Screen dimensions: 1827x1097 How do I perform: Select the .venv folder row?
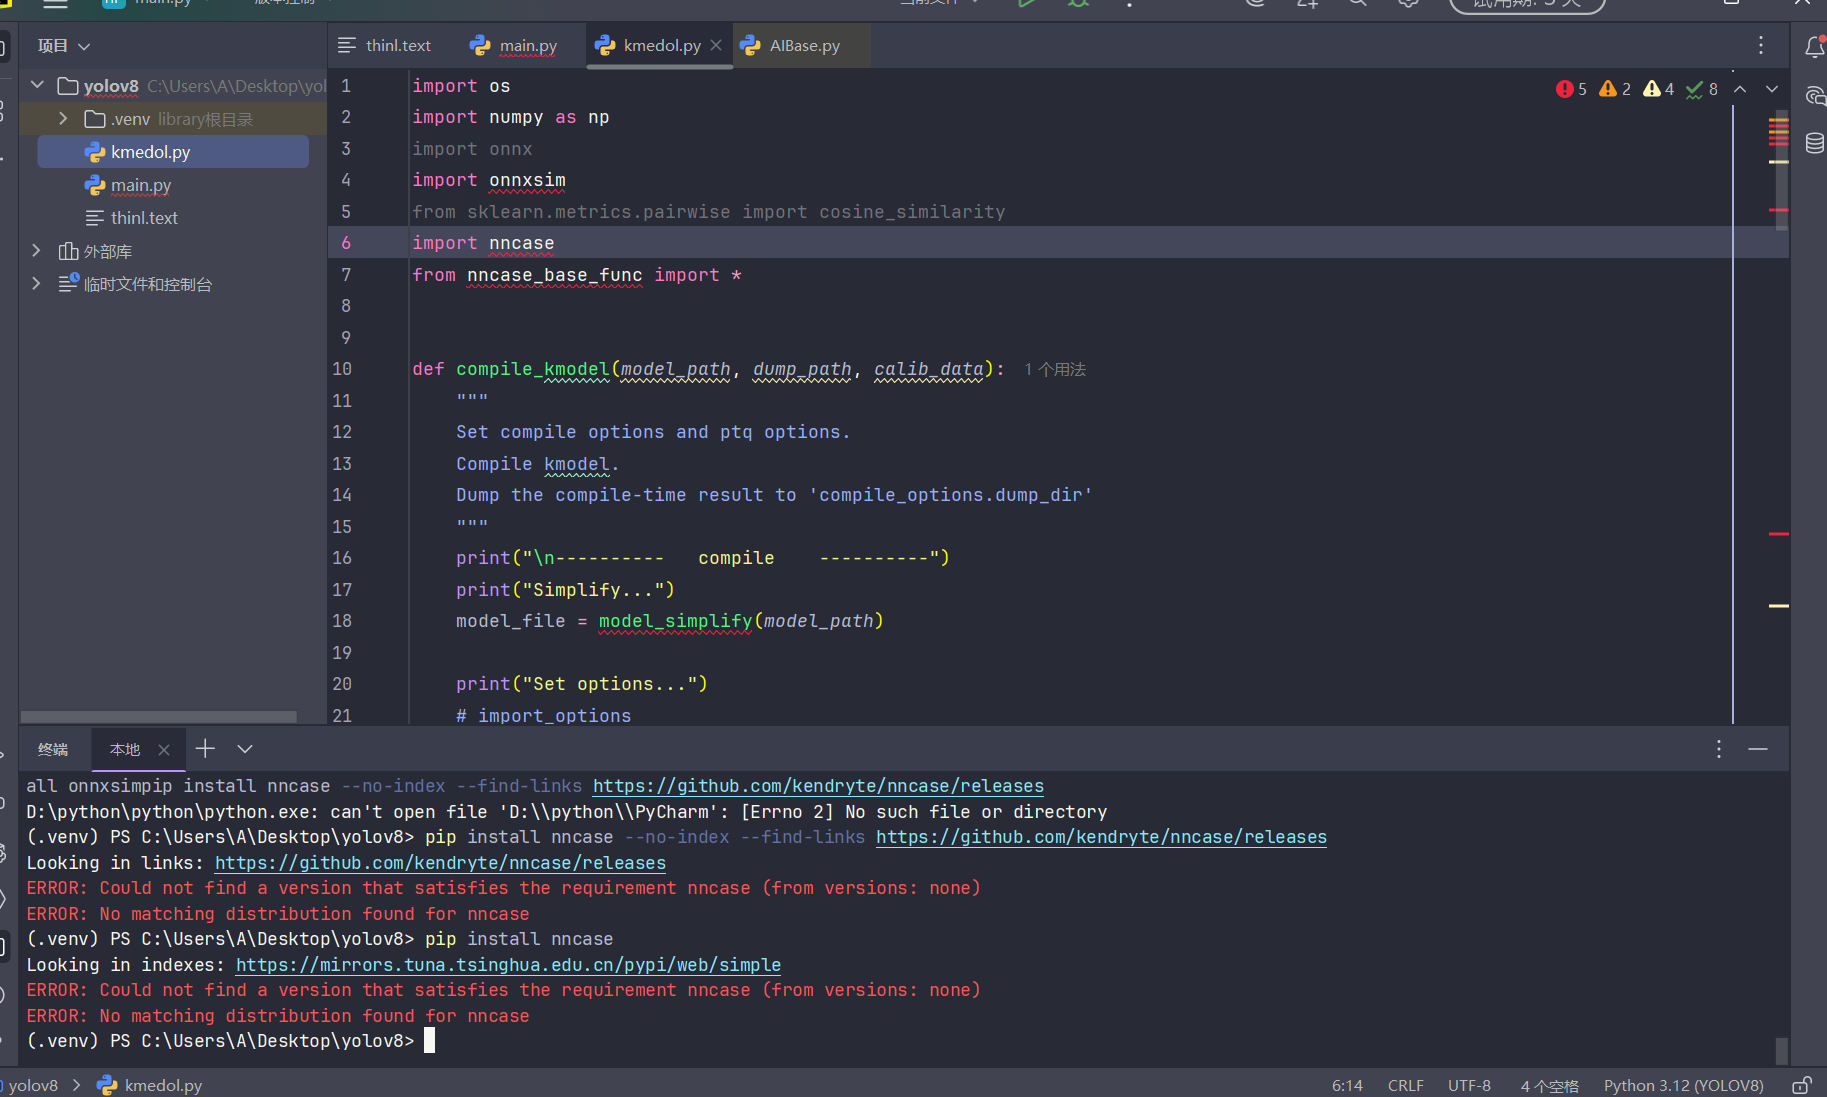(x=173, y=119)
